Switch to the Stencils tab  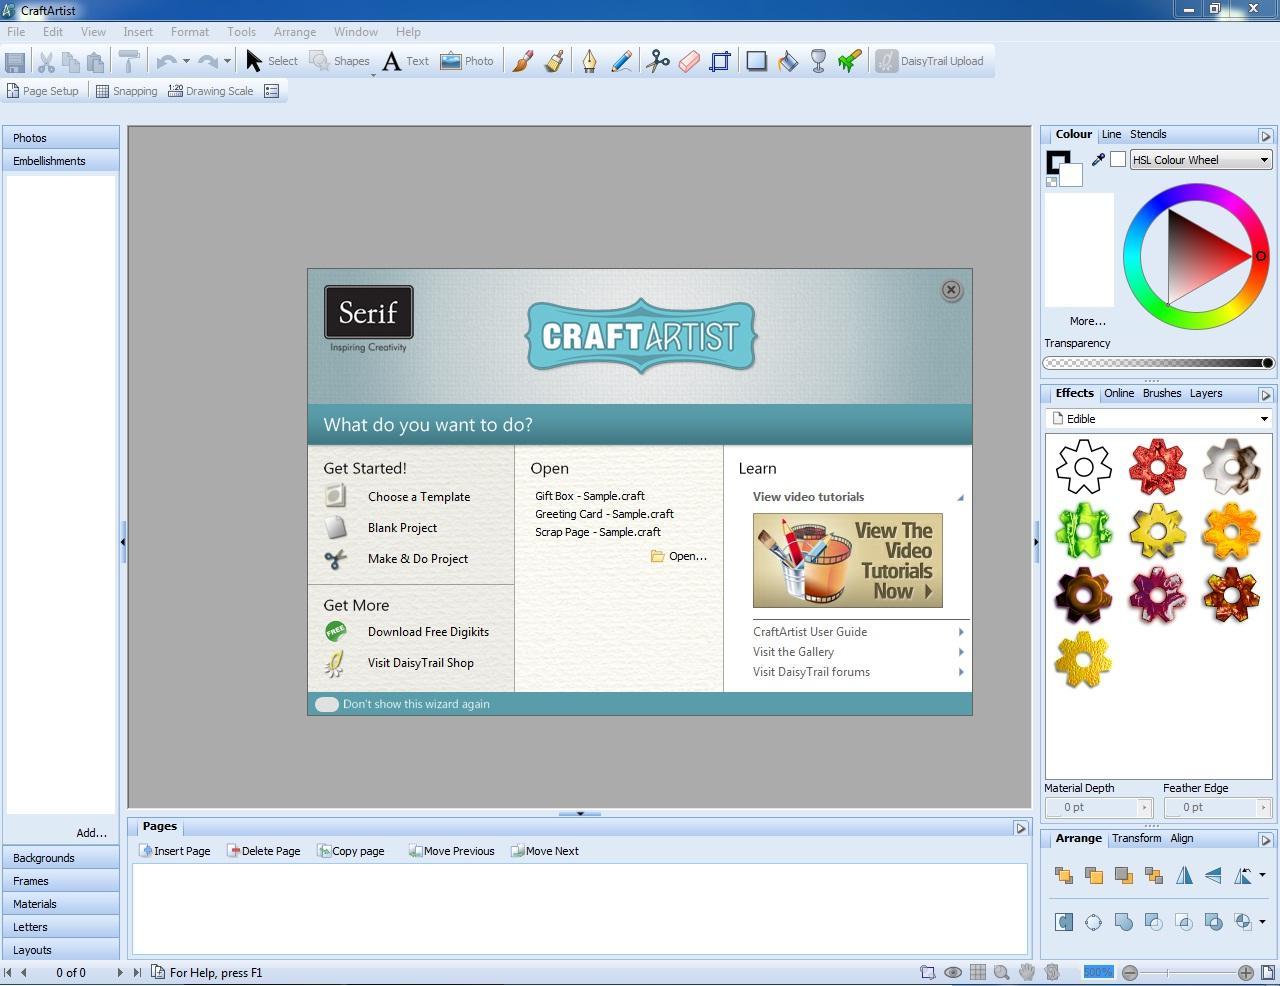[x=1148, y=134]
